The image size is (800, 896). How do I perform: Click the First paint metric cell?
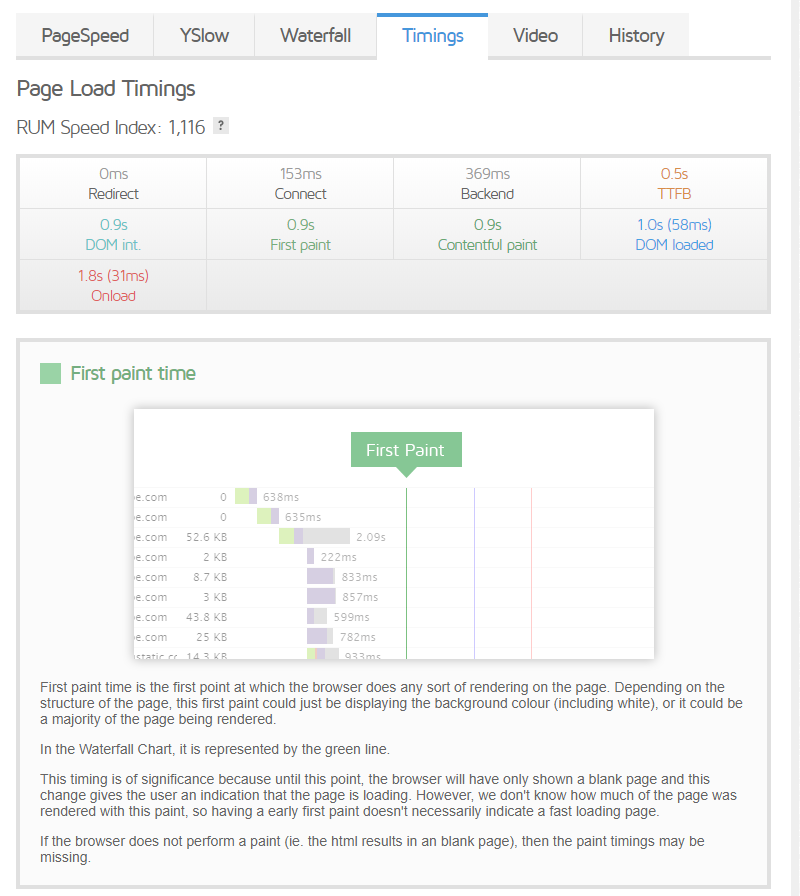pos(300,233)
